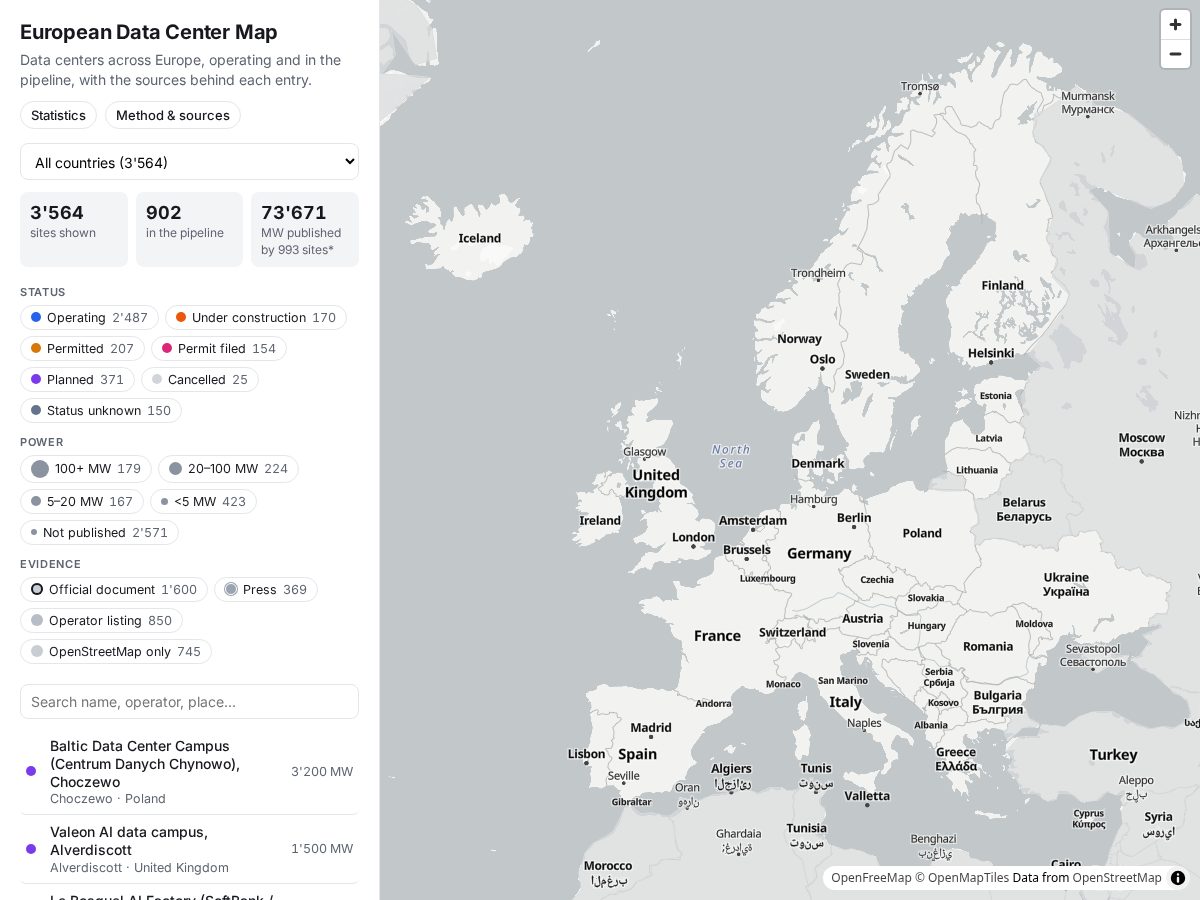Toggle the 100+ MW power filter
This screenshot has width=1200, height=900.
(x=86, y=469)
